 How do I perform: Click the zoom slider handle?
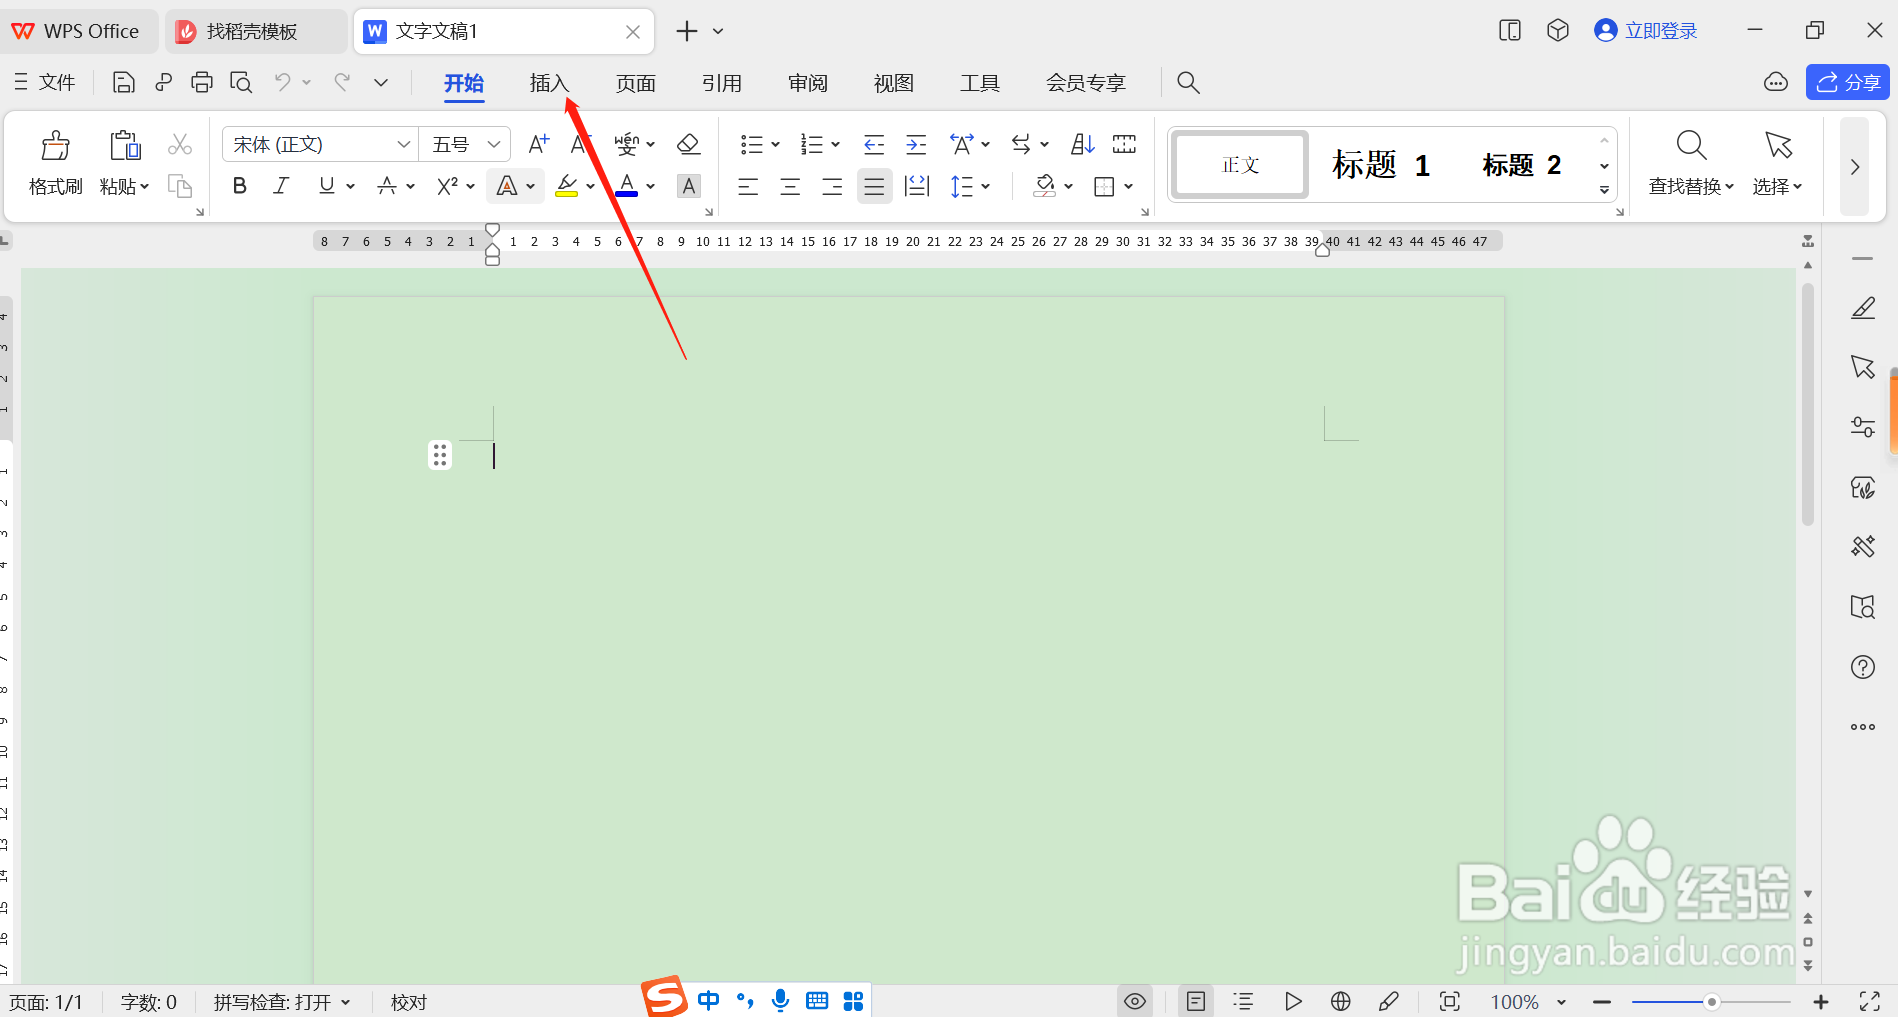[x=1711, y=1001]
